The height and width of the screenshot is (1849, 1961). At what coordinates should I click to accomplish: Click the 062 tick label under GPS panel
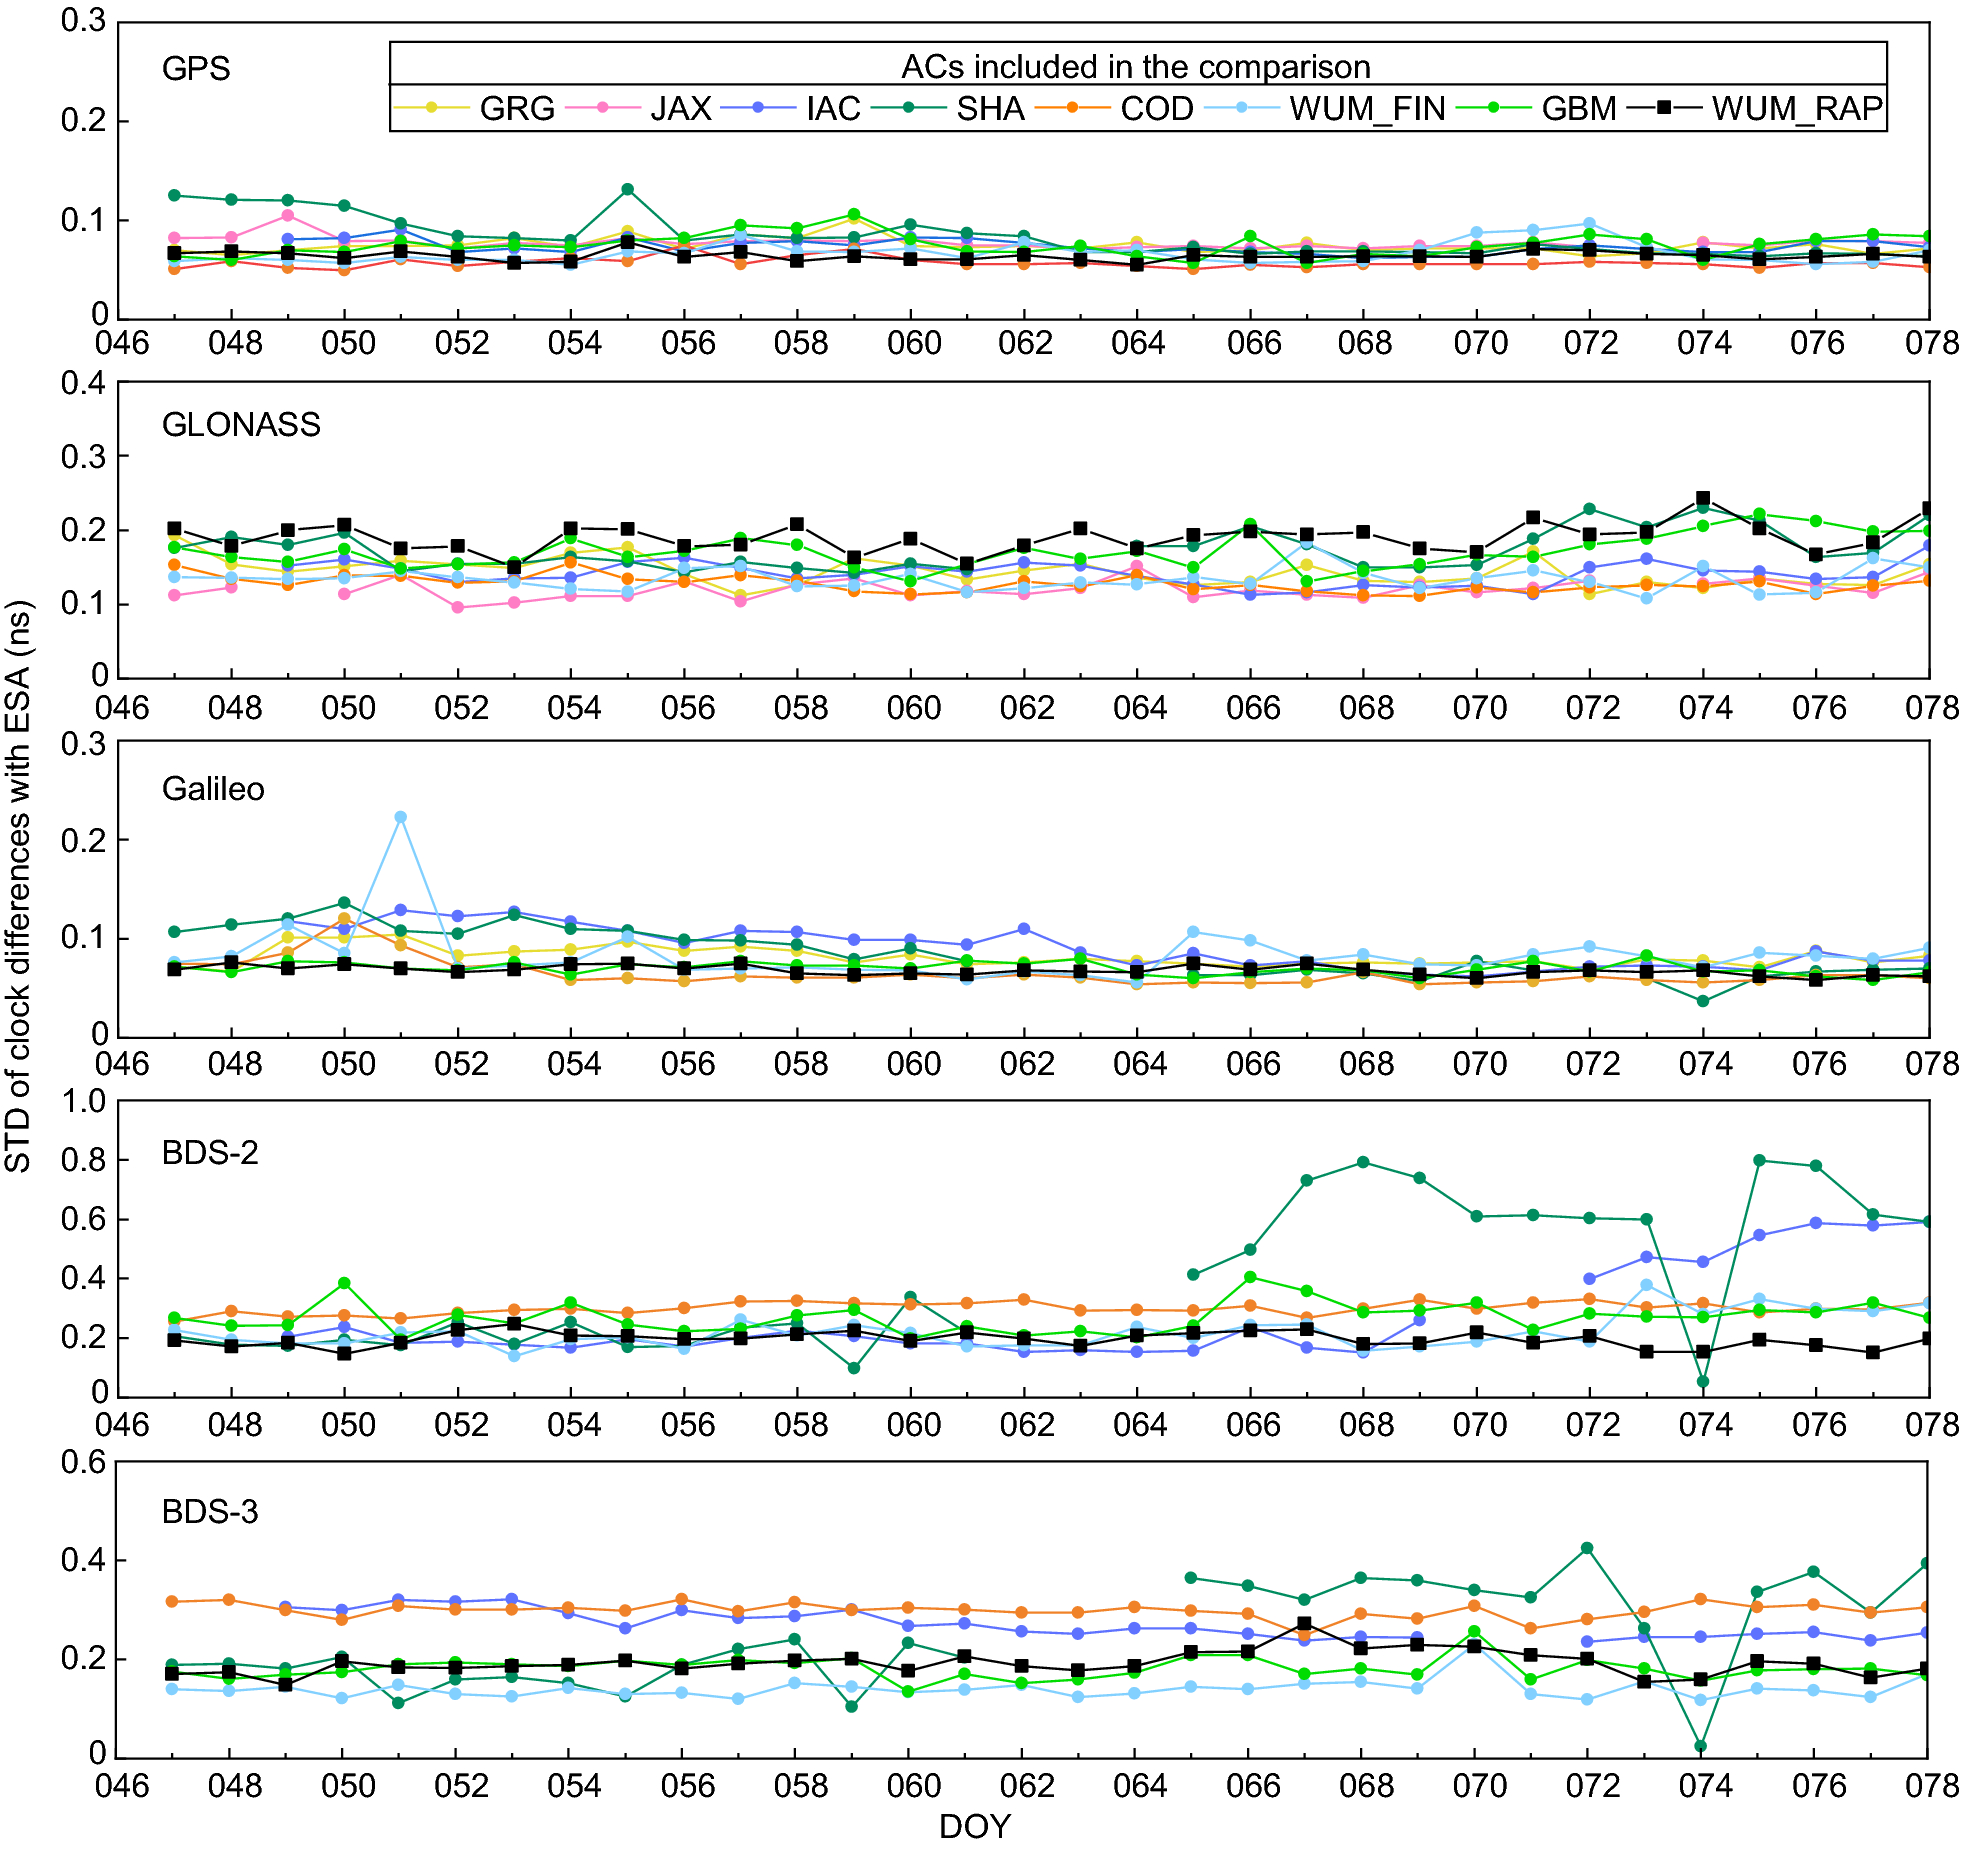click(x=1026, y=343)
